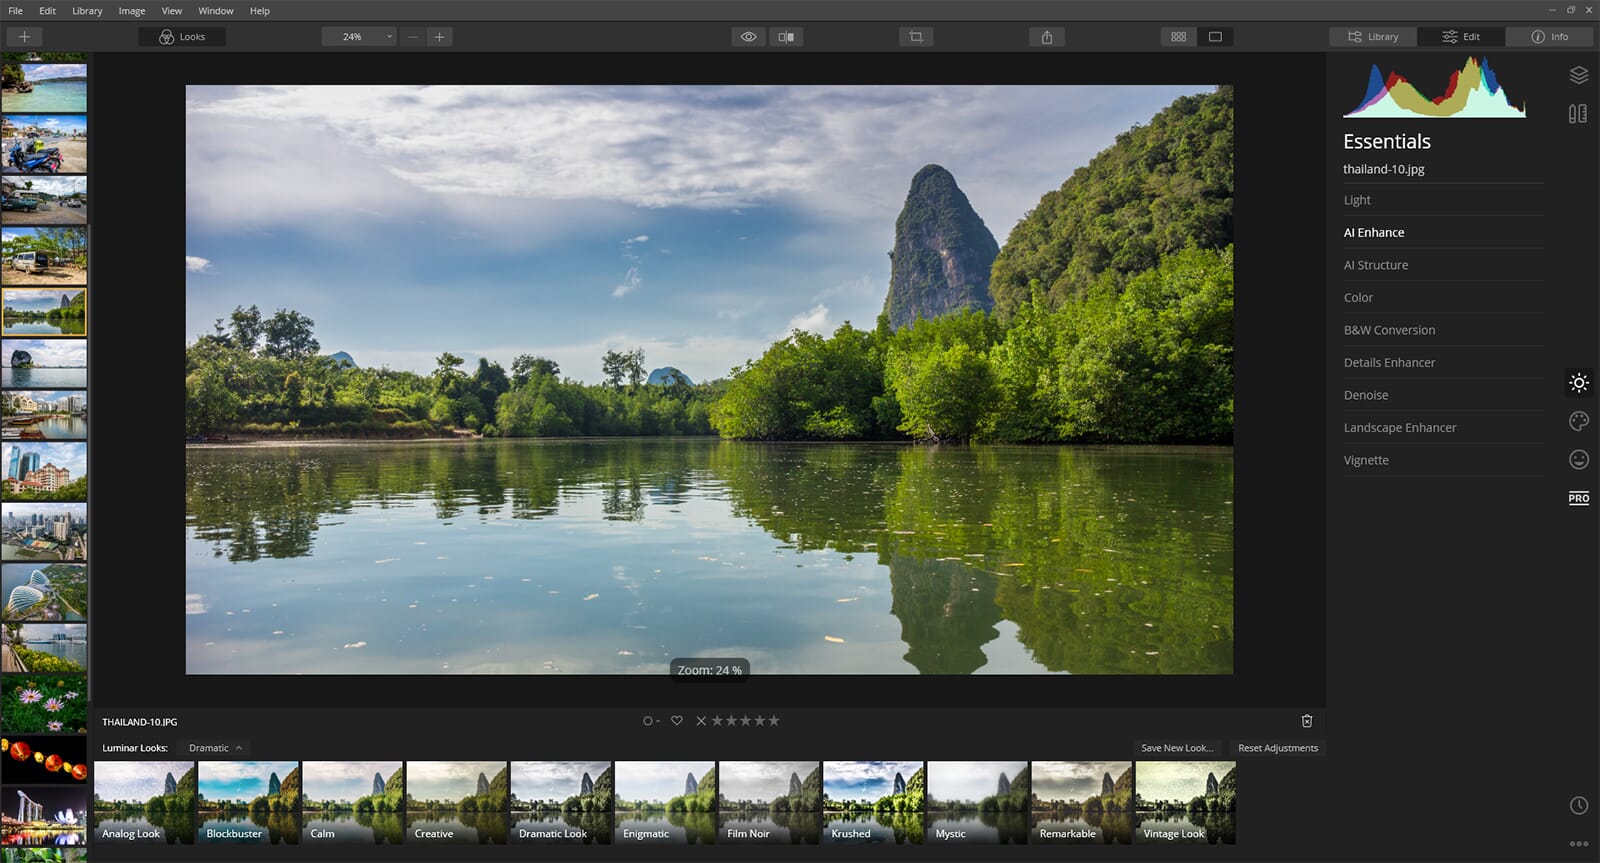Select the Crop tool
1600x863 pixels.
[916, 37]
